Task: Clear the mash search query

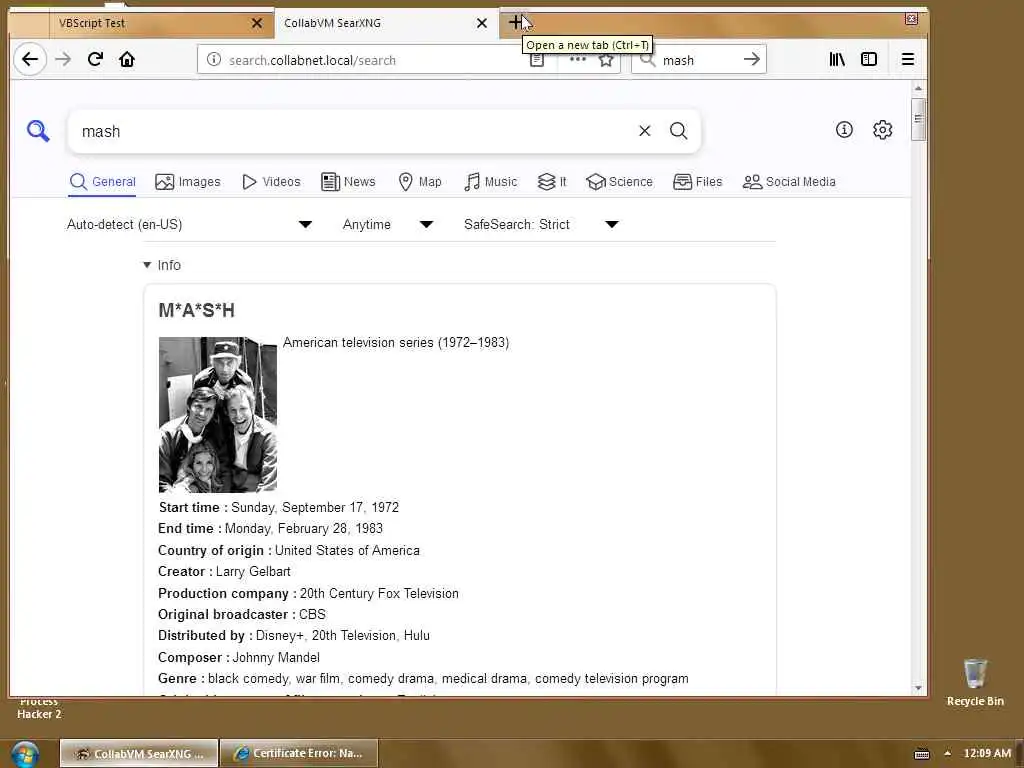Action: click(645, 131)
